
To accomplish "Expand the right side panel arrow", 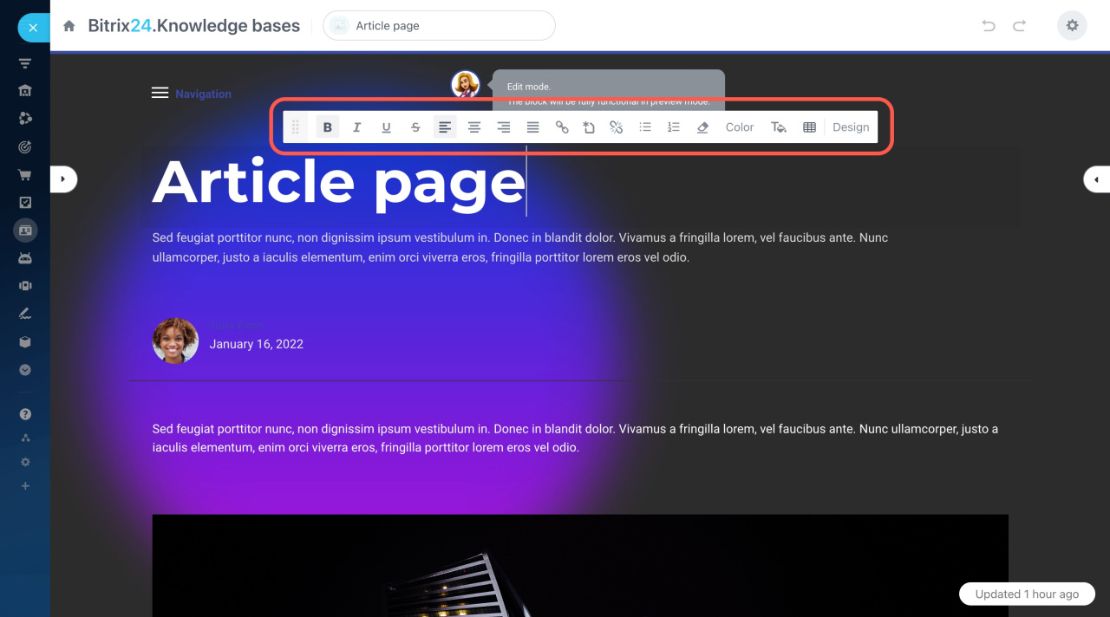I will (1097, 179).
